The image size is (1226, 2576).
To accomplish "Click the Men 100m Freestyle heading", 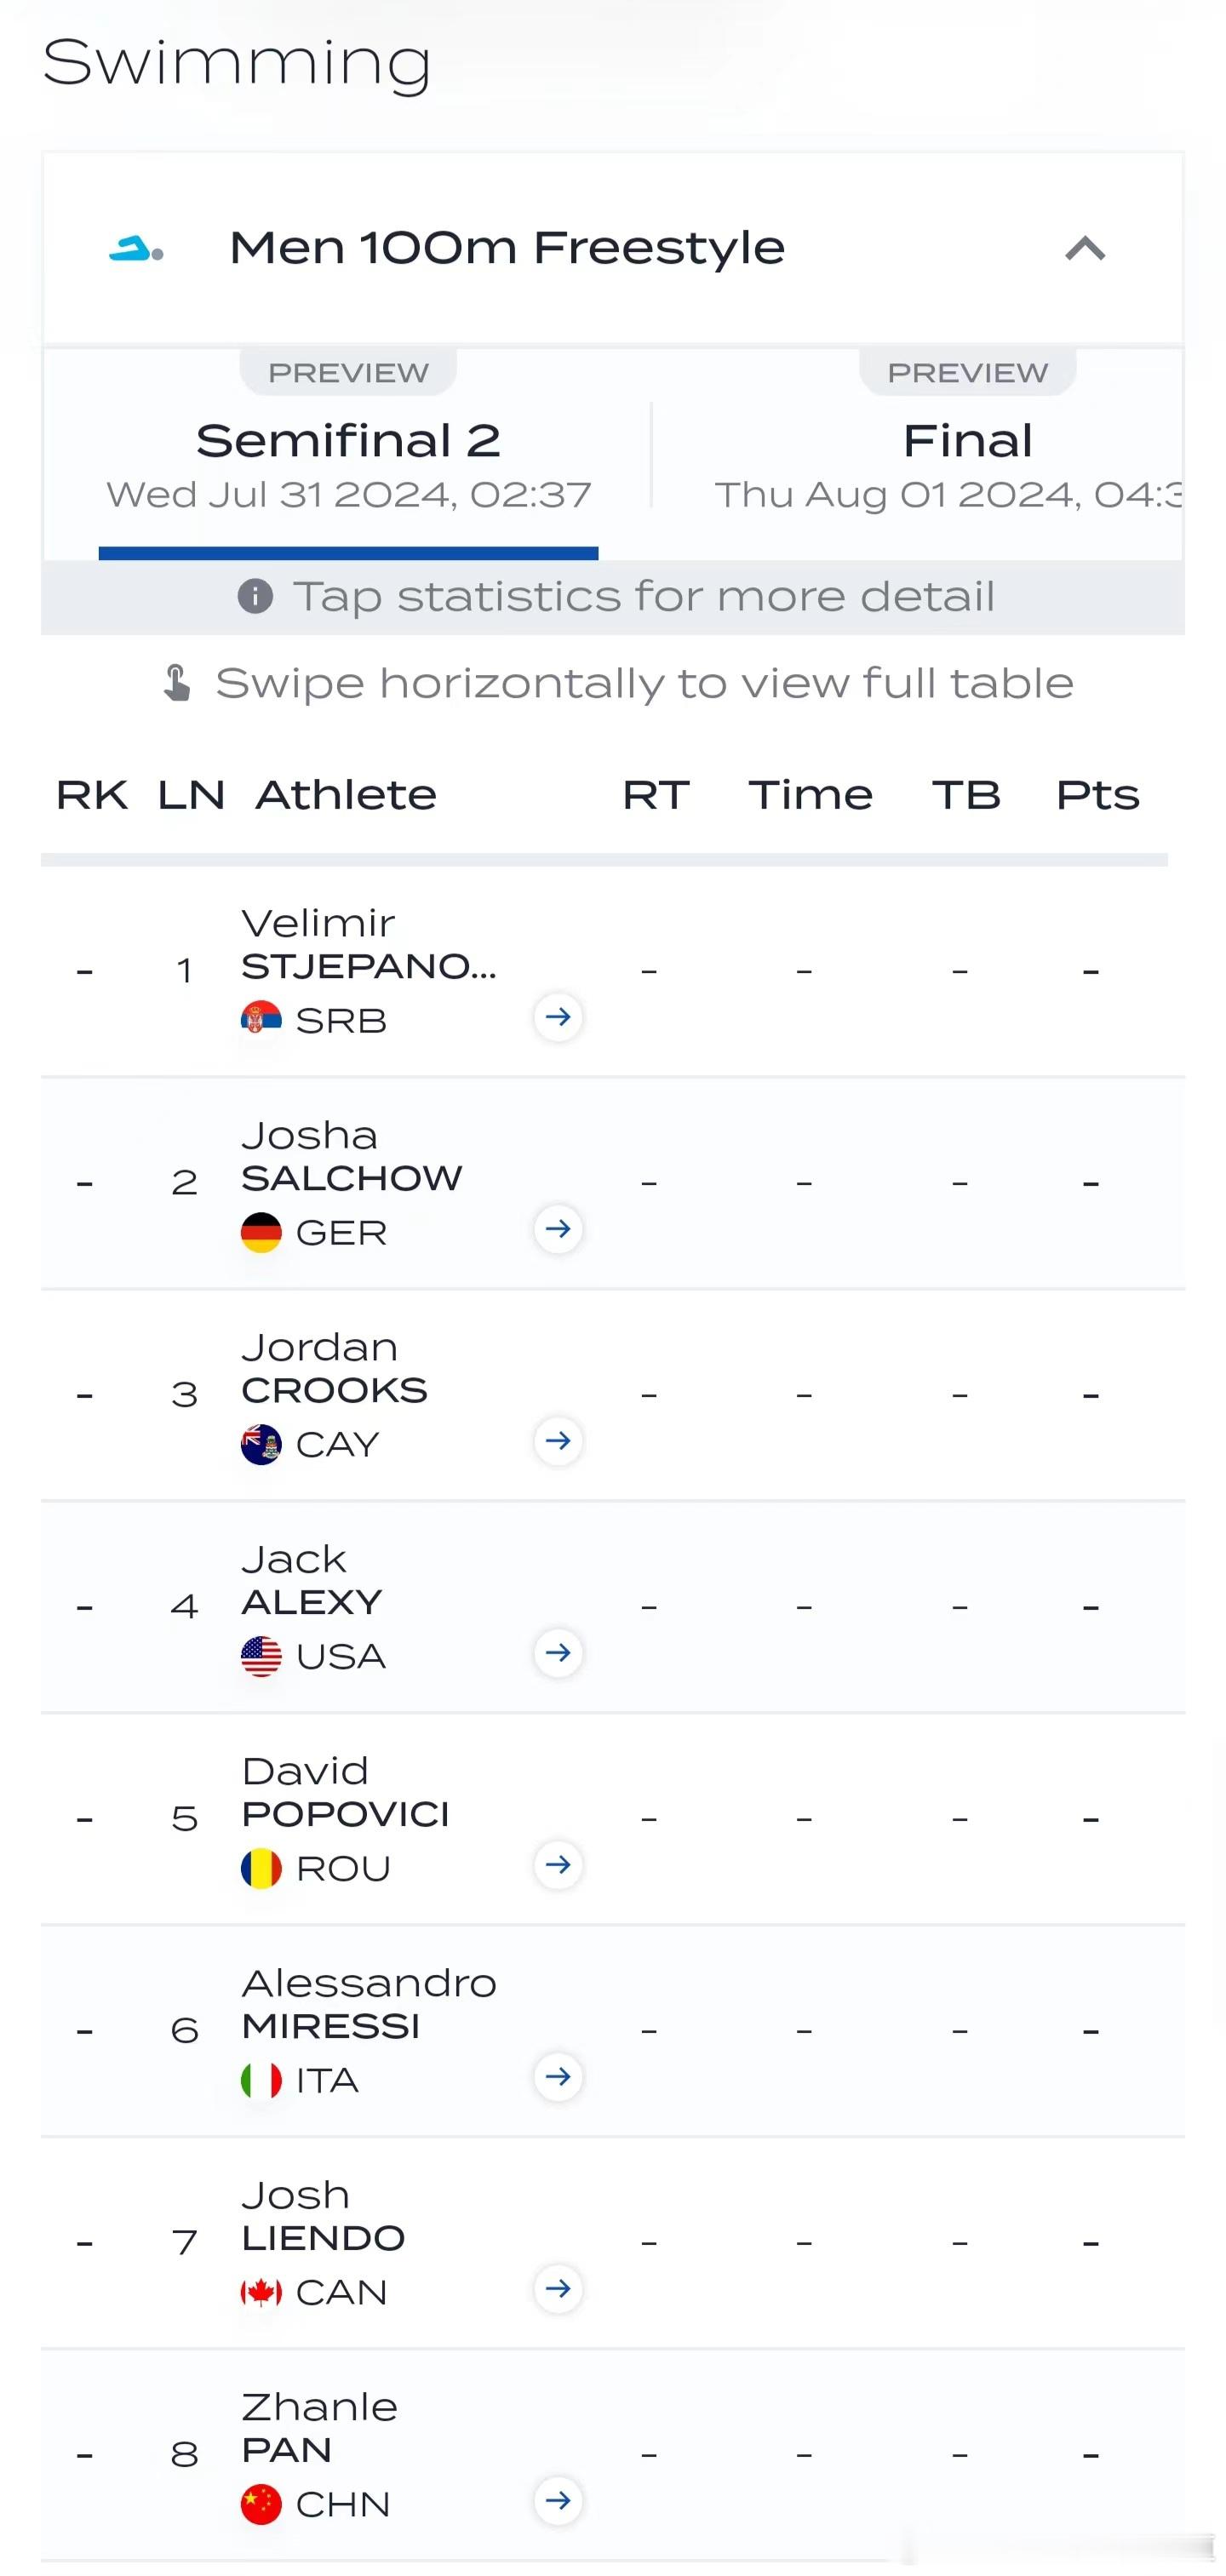I will click(x=507, y=248).
